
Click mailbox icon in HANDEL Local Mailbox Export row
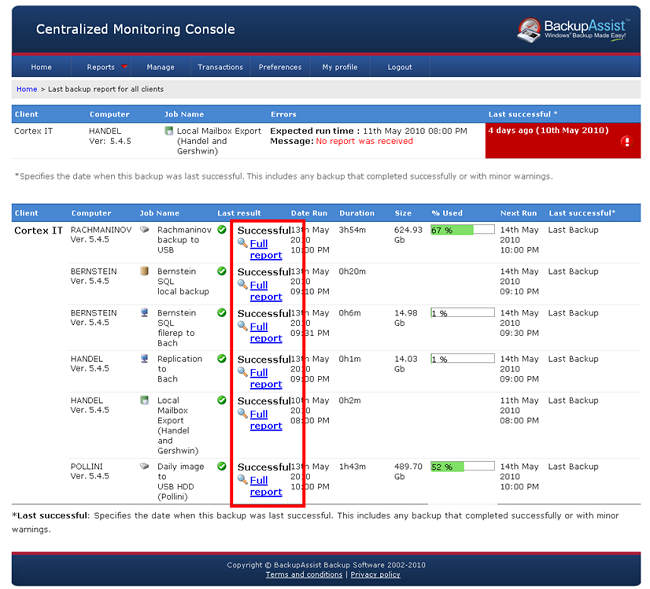pyautogui.click(x=144, y=400)
